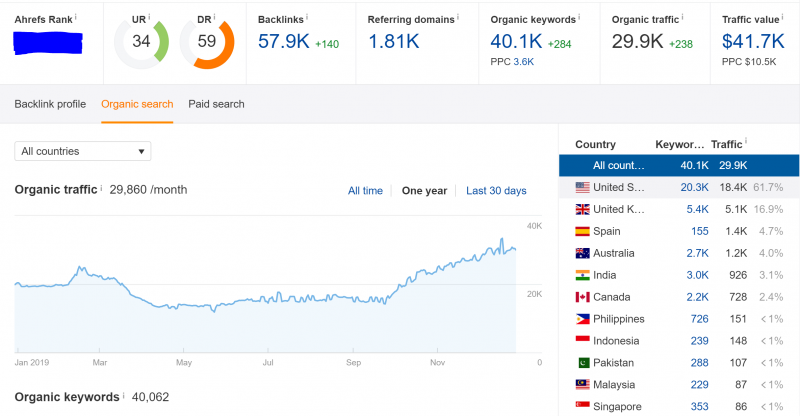This screenshot has width=800, height=416.
Task: Click info icon next to DR
Action: tap(214, 17)
